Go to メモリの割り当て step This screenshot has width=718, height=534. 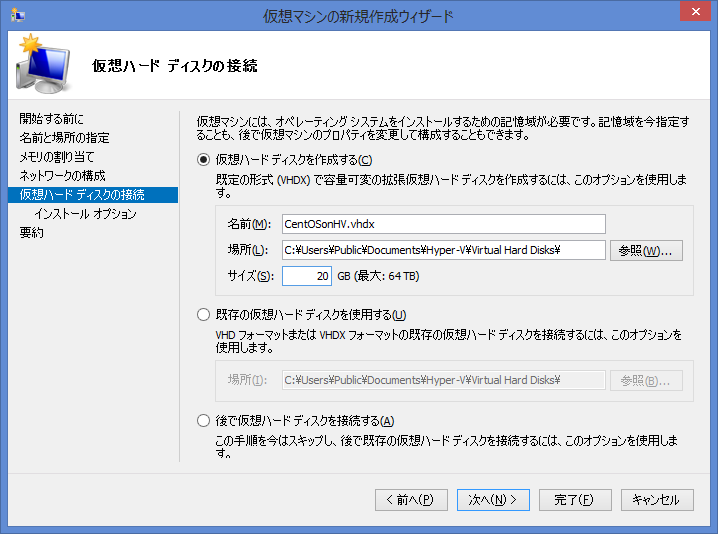(x=56, y=157)
